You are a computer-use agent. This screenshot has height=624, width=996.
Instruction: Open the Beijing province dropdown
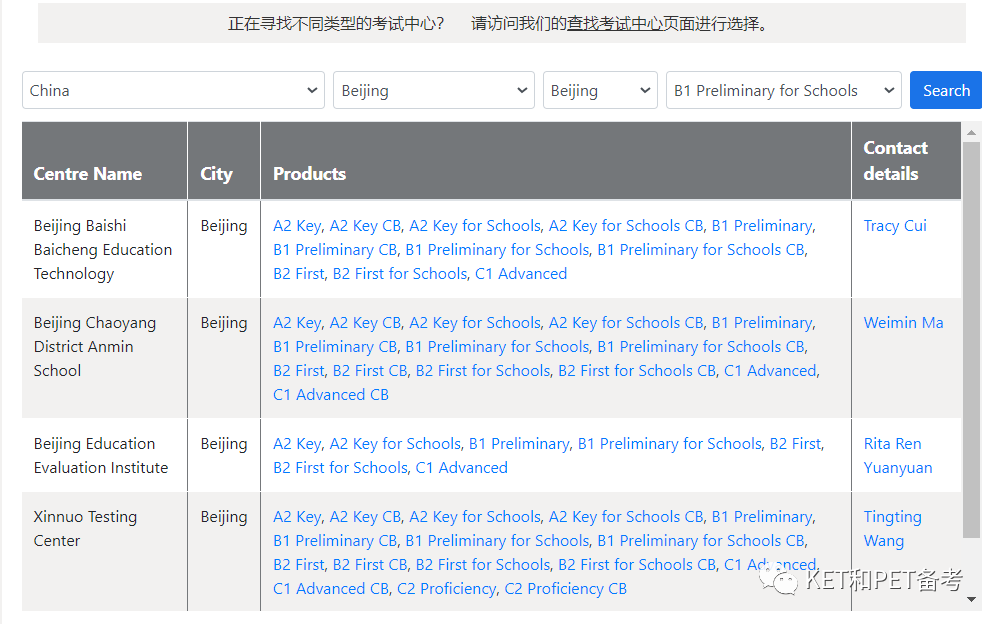pos(434,90)
